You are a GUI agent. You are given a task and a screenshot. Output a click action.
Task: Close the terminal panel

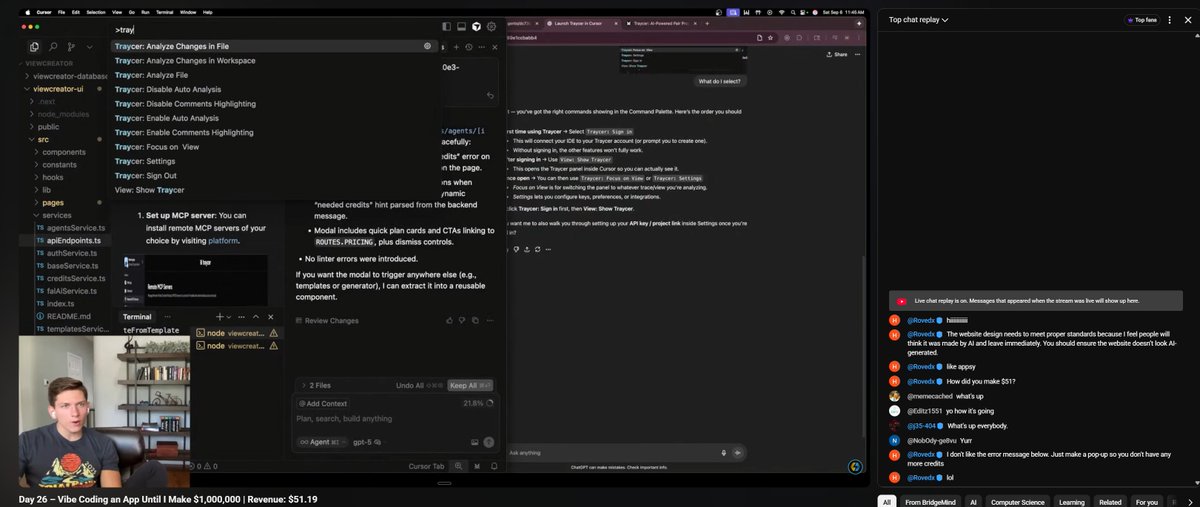(x=270, y=316)
